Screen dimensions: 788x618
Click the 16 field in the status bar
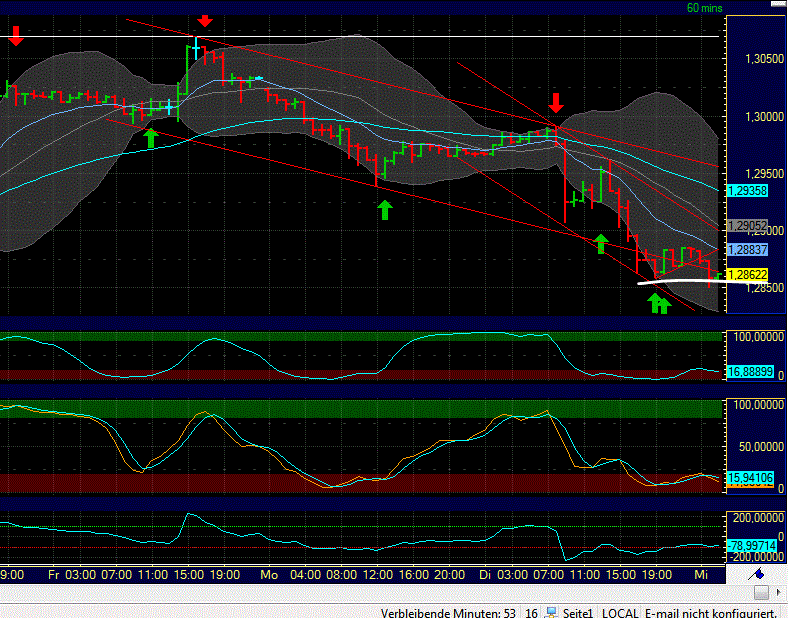point(531,613)
